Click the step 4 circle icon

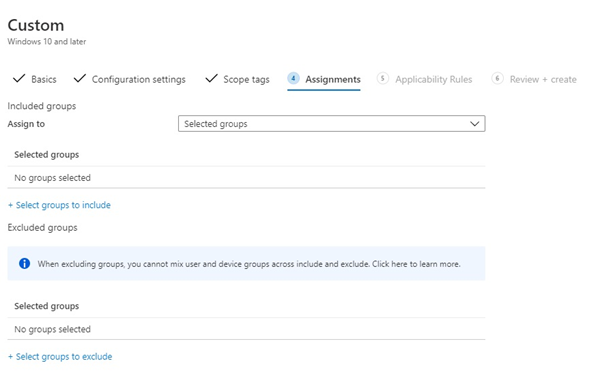(x=293, y=78)
